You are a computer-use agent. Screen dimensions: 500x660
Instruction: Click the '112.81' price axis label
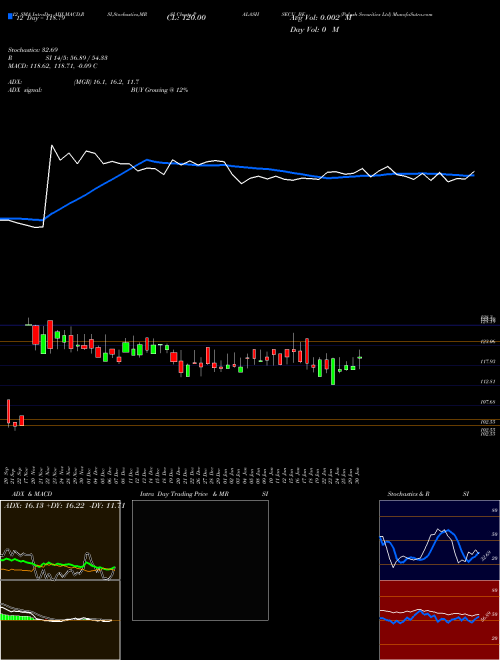pos(488,381)
